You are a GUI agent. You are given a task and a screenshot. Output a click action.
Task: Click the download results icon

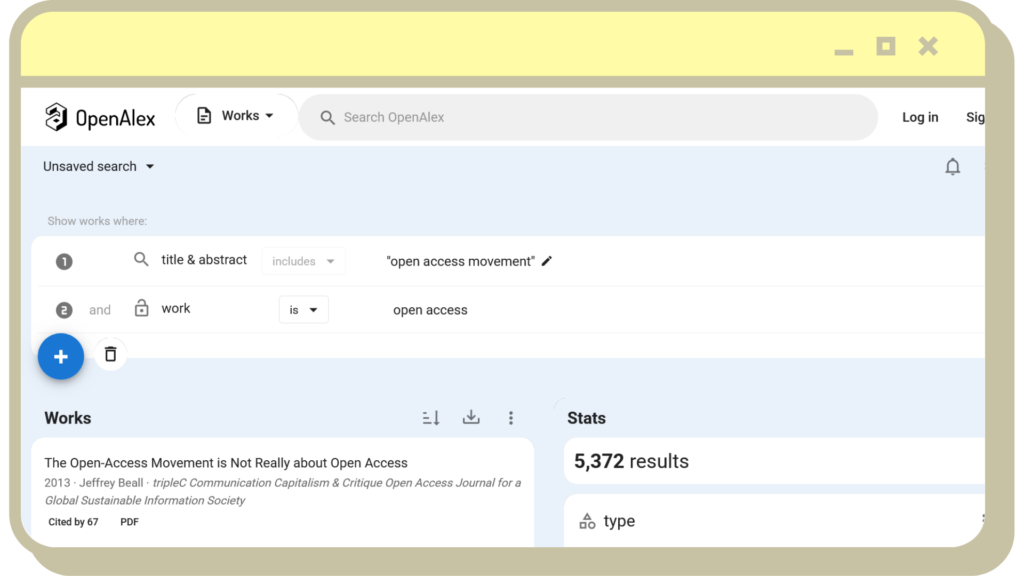click(471, 418)
